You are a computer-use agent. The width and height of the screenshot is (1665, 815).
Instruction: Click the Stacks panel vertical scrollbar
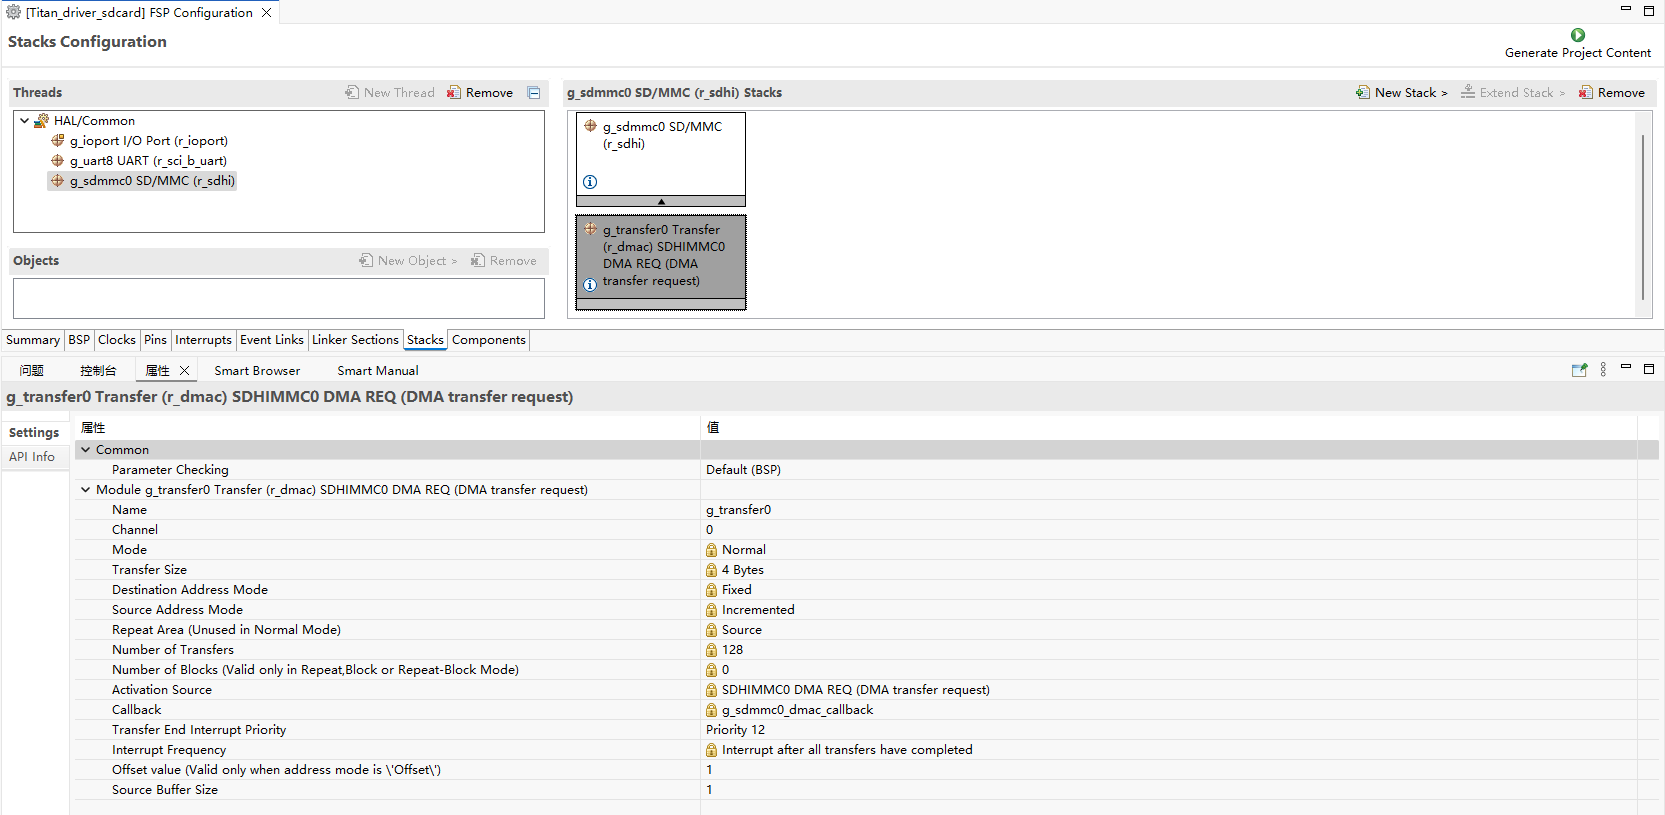[1642, 215]
